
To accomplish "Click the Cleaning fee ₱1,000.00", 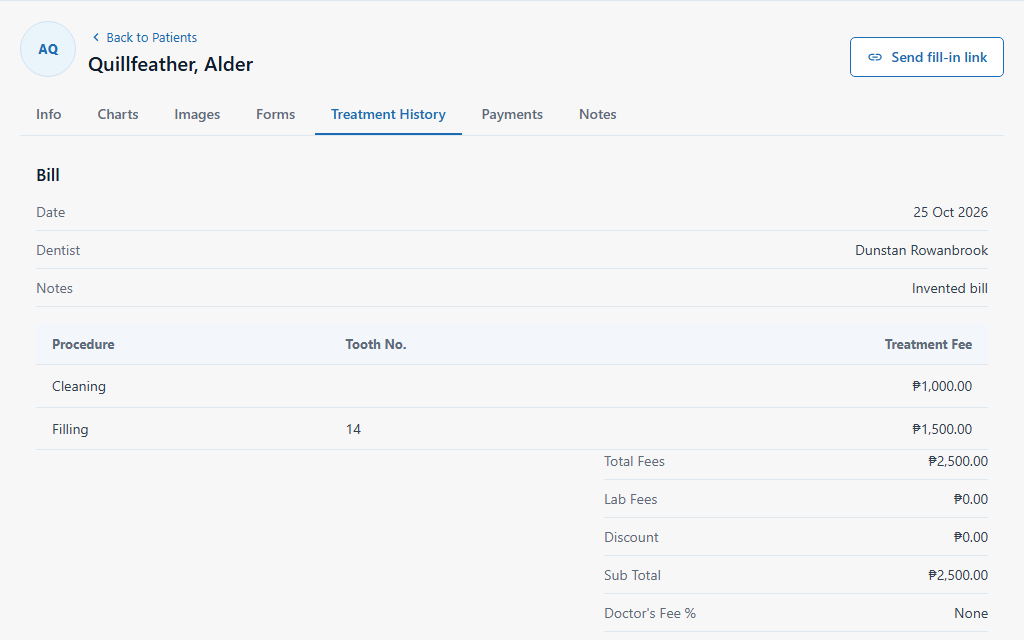I will 942,386.
